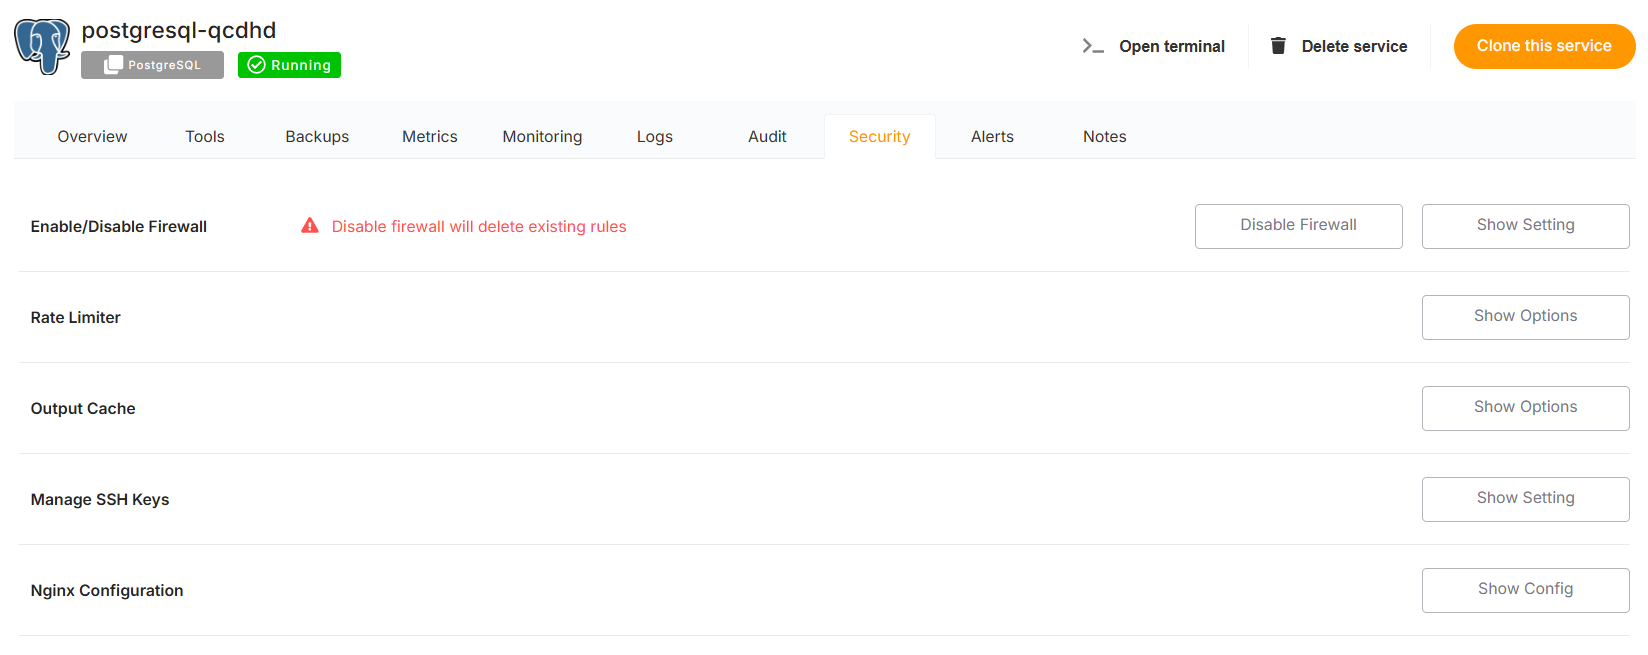Viewport: 1648px width, 655px height.
Task: Open the Alerts tab
Action: click(x=992, y=137)
